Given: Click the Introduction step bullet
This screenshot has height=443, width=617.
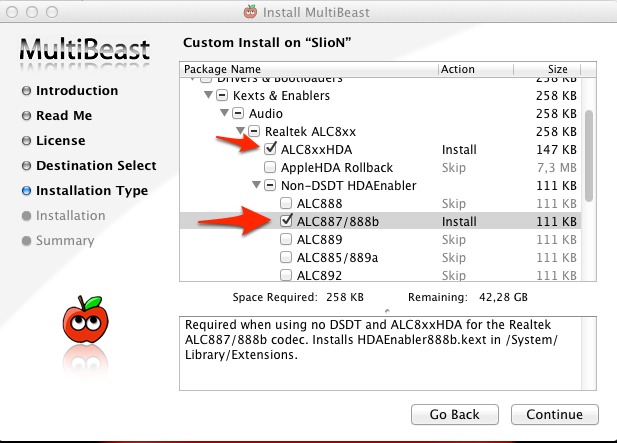Looking at the screenshot, I should [26, 91].
